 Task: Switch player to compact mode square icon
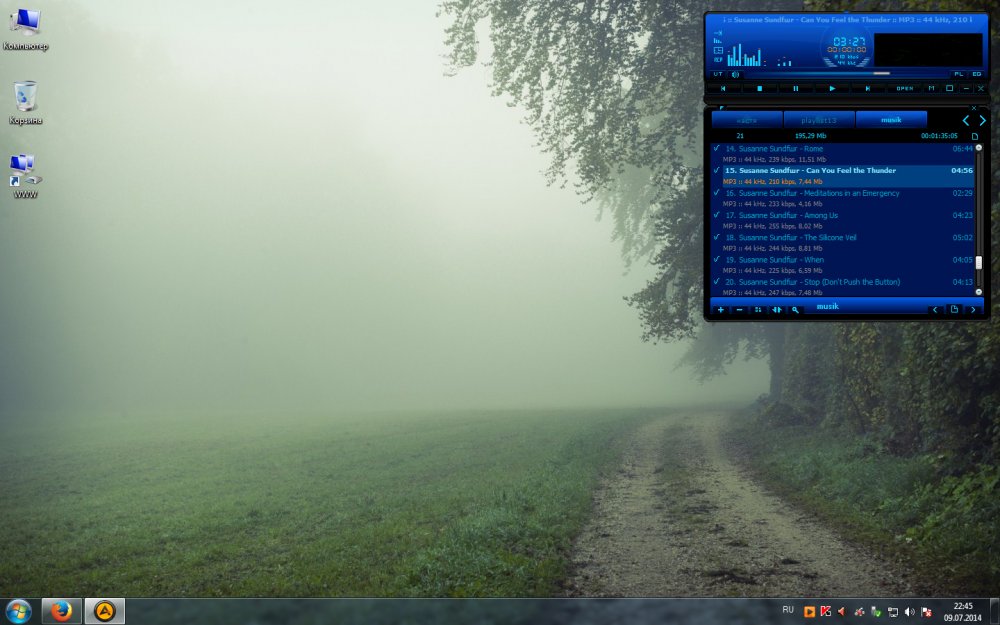pyautogui.click(x=950, y=88)
